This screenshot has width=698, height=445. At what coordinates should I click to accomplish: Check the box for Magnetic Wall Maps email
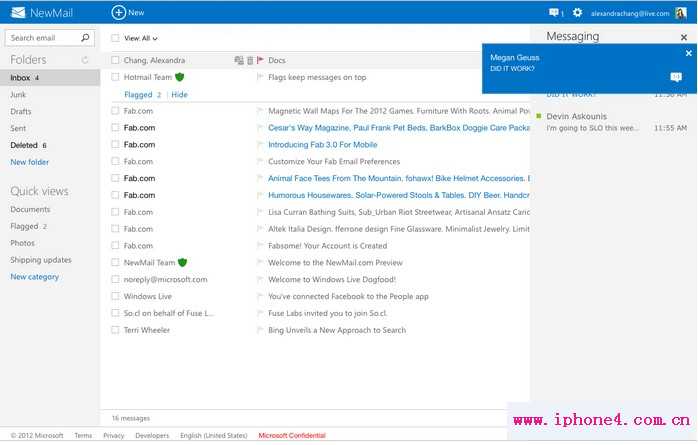pos(115,111)
